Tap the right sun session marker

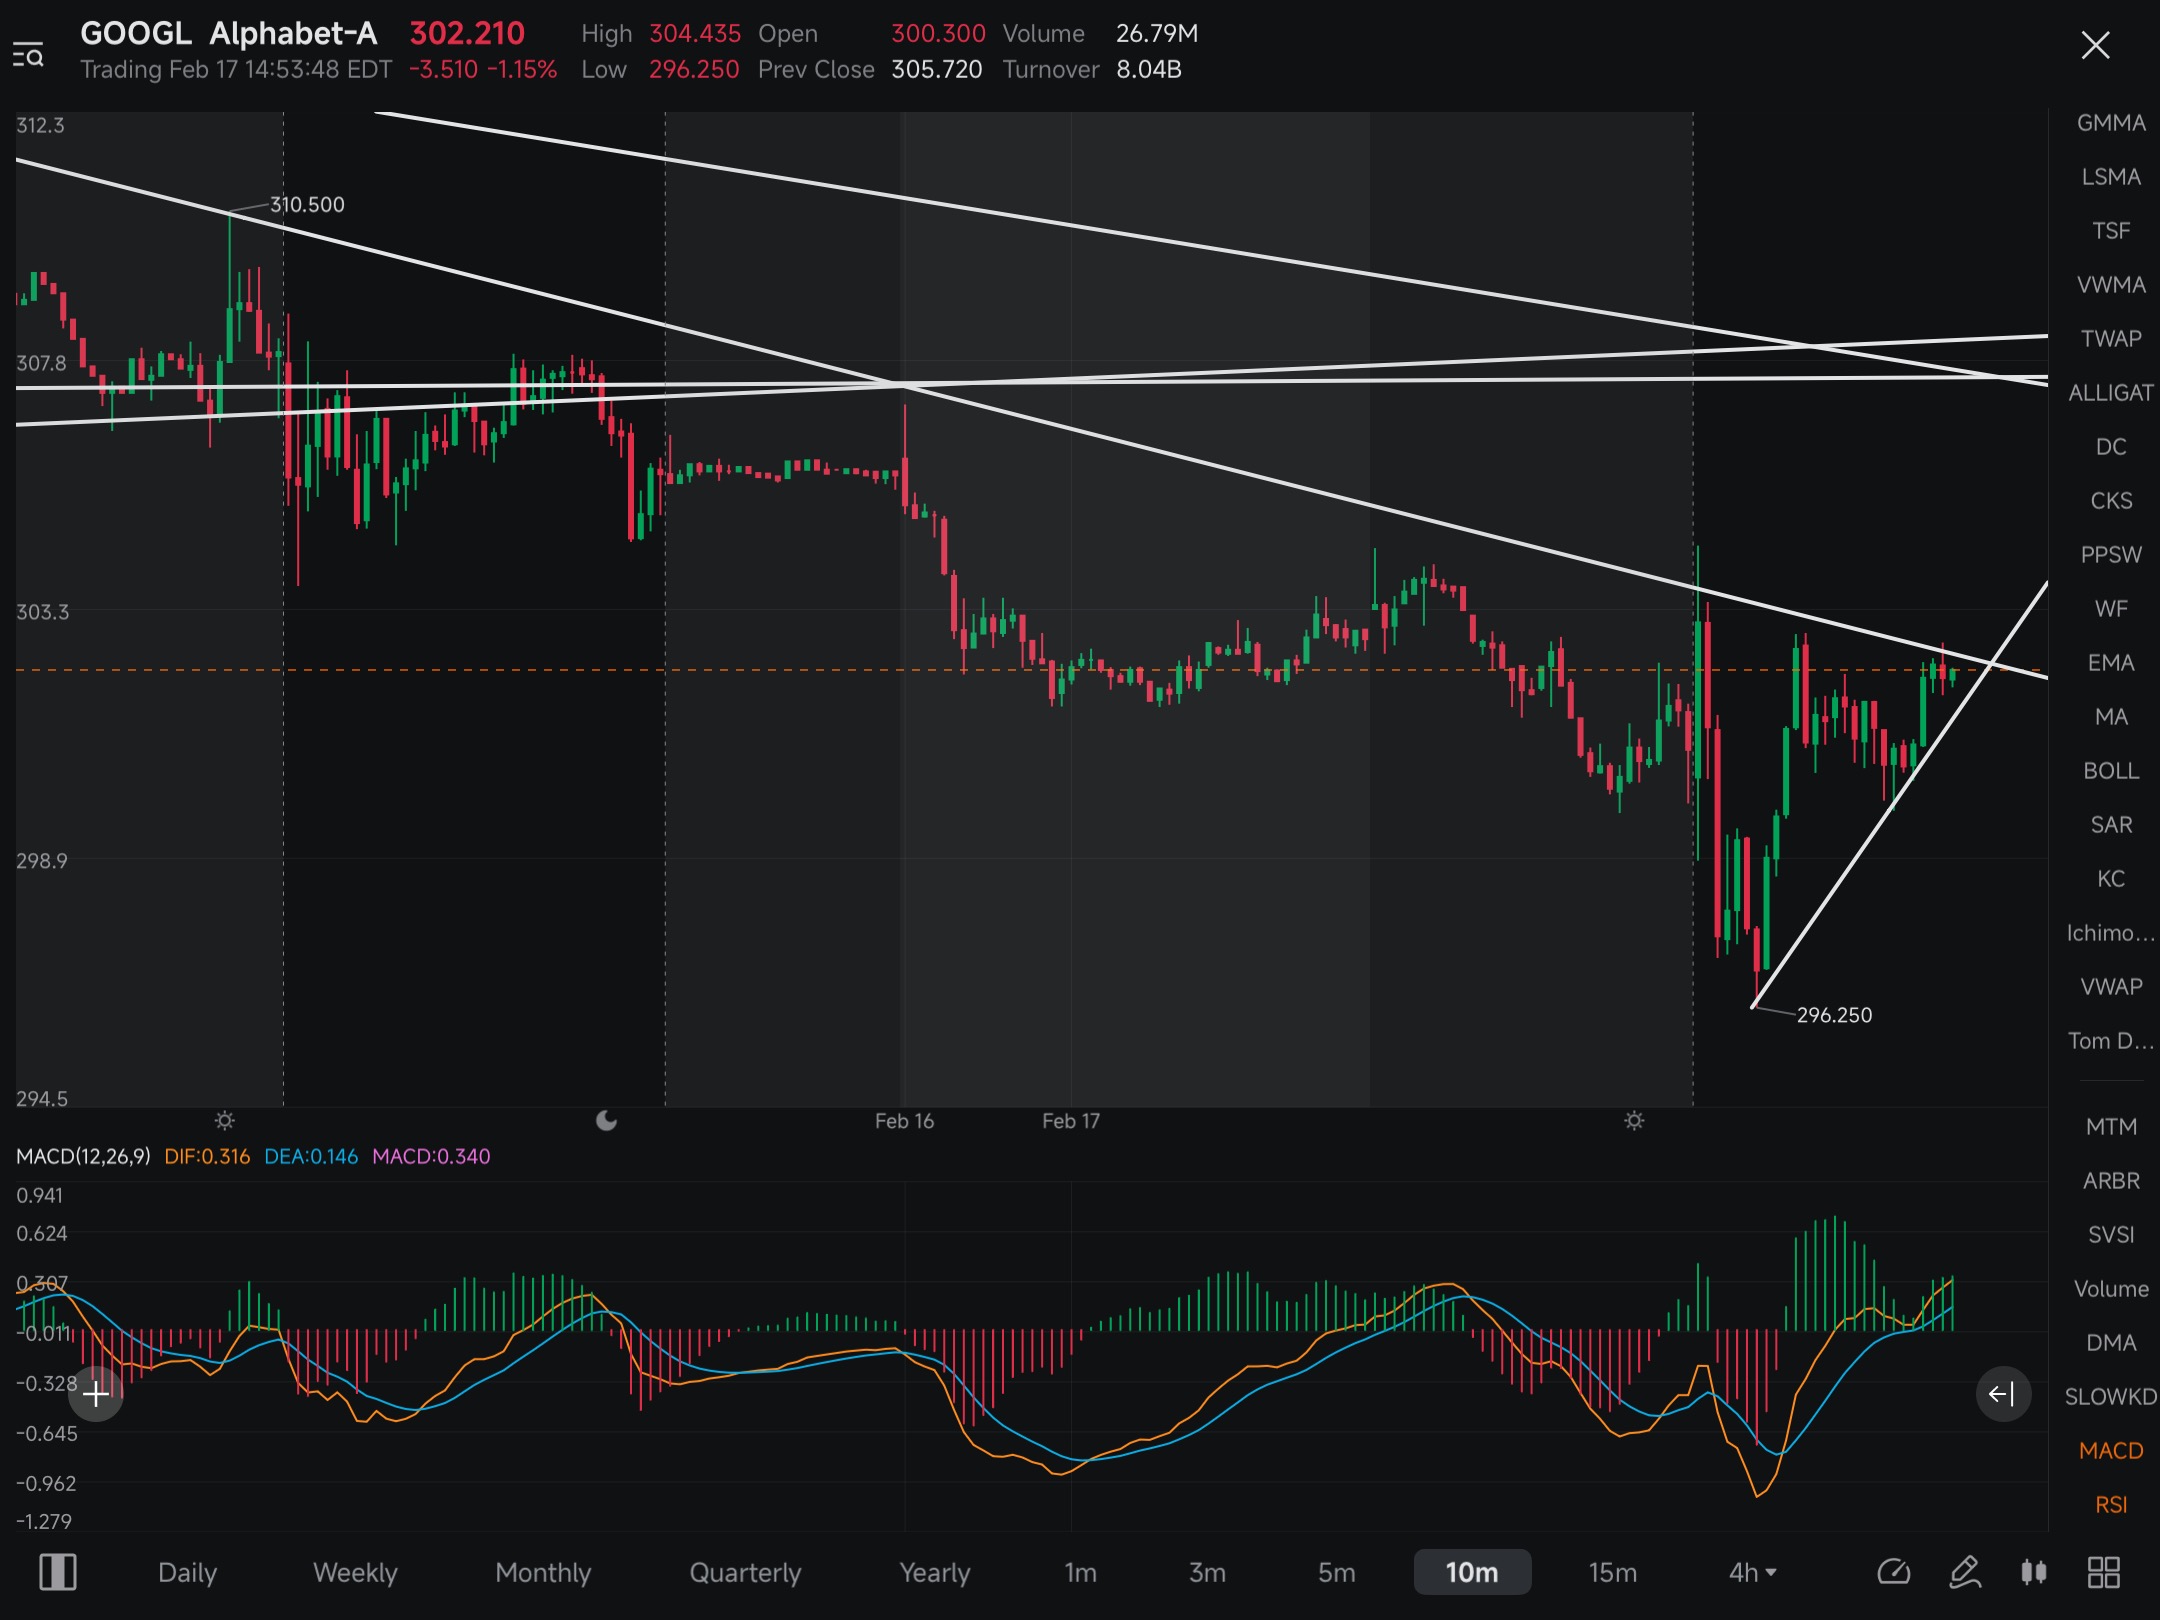[x=1634, y=1120]
